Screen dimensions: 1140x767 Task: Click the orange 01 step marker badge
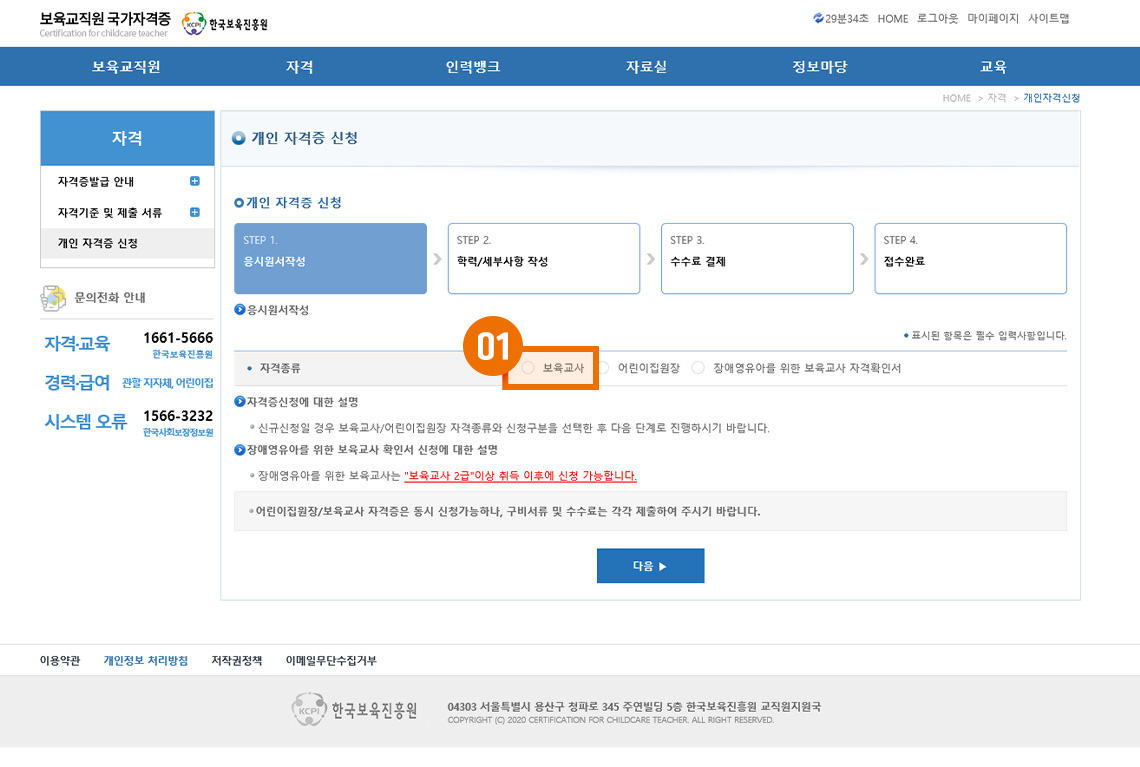coord(492,346)
